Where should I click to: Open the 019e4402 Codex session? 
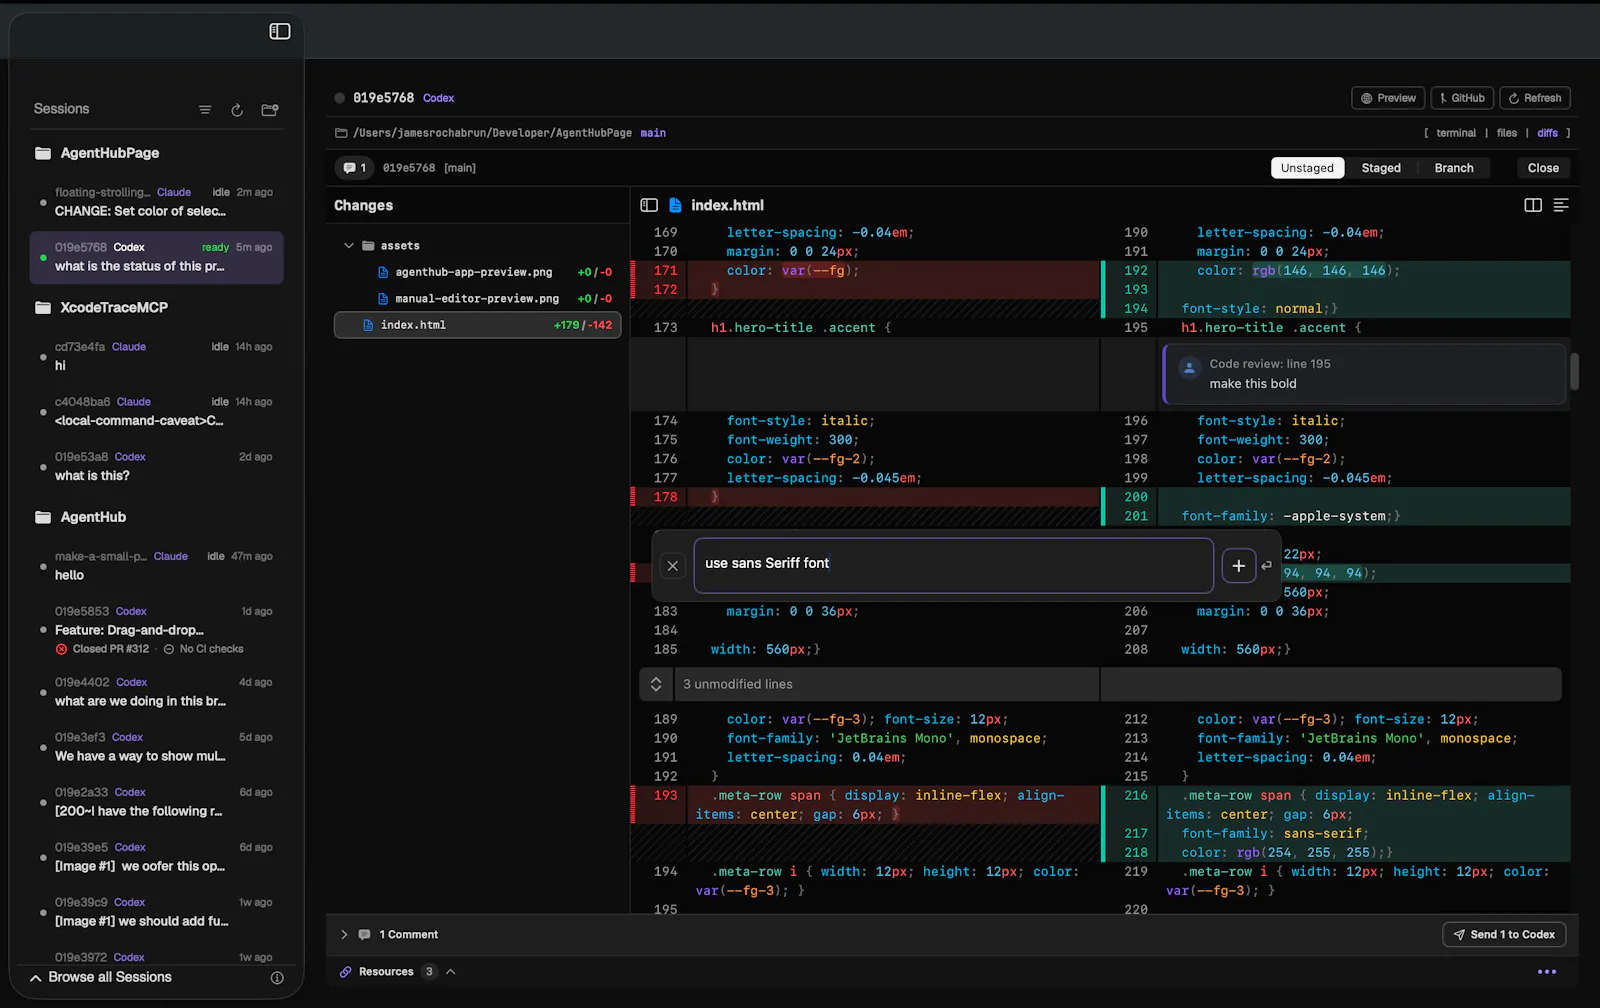[x=156, y=692]
